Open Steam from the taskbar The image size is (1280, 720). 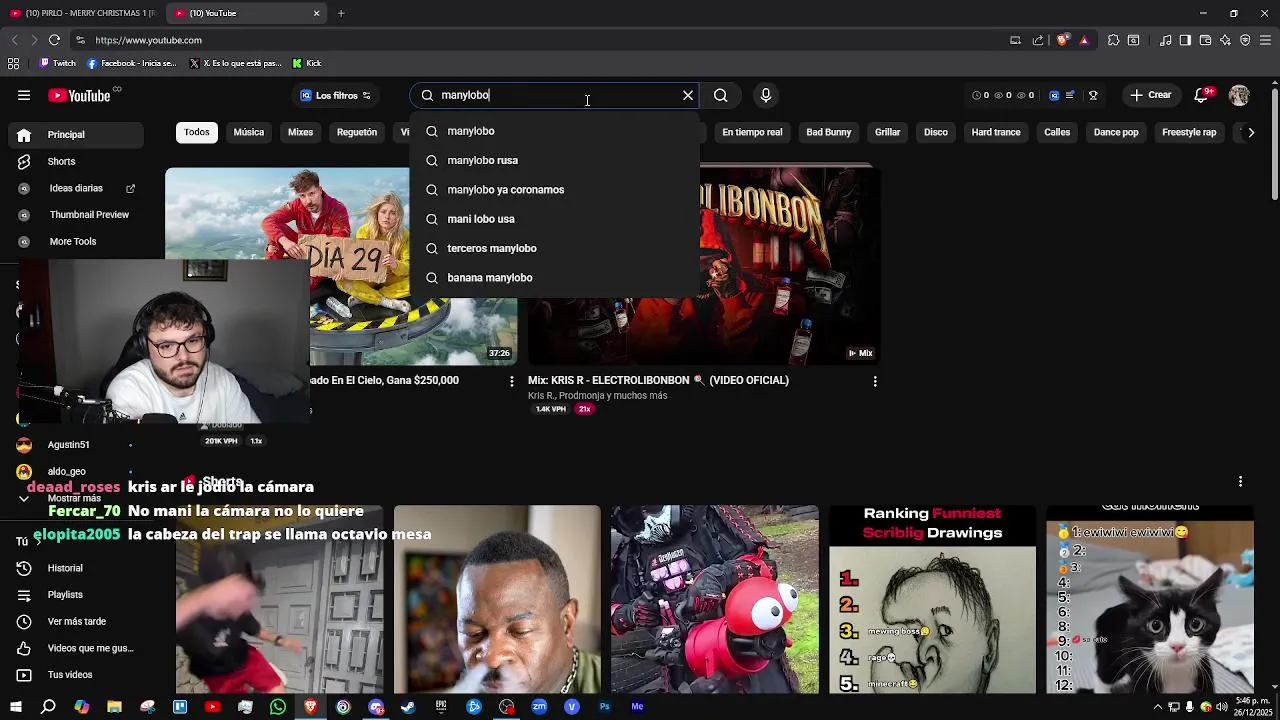[x=408, y=707]
